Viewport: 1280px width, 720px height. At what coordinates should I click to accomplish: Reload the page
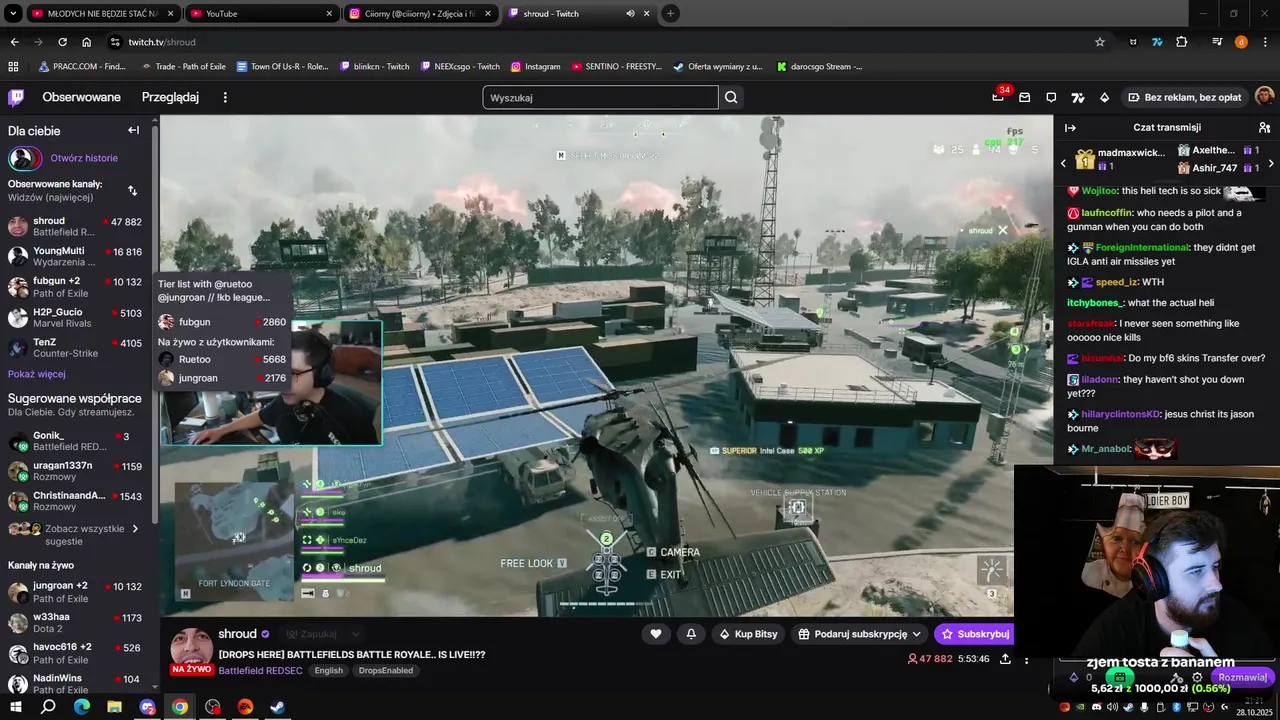point(62,42)
